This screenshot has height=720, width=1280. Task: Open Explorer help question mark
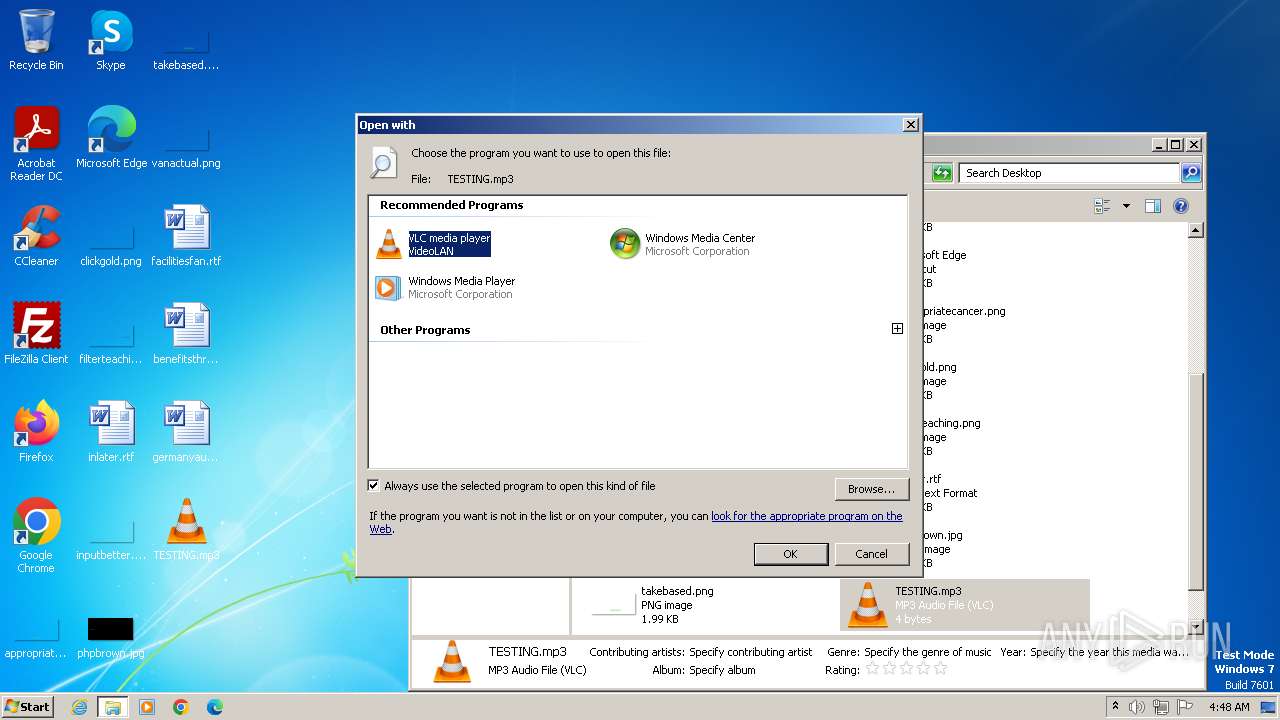click(1180, 206)
